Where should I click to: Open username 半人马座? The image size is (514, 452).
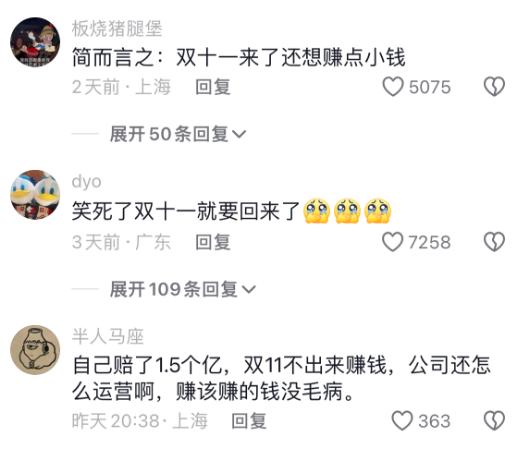[108, 336]
